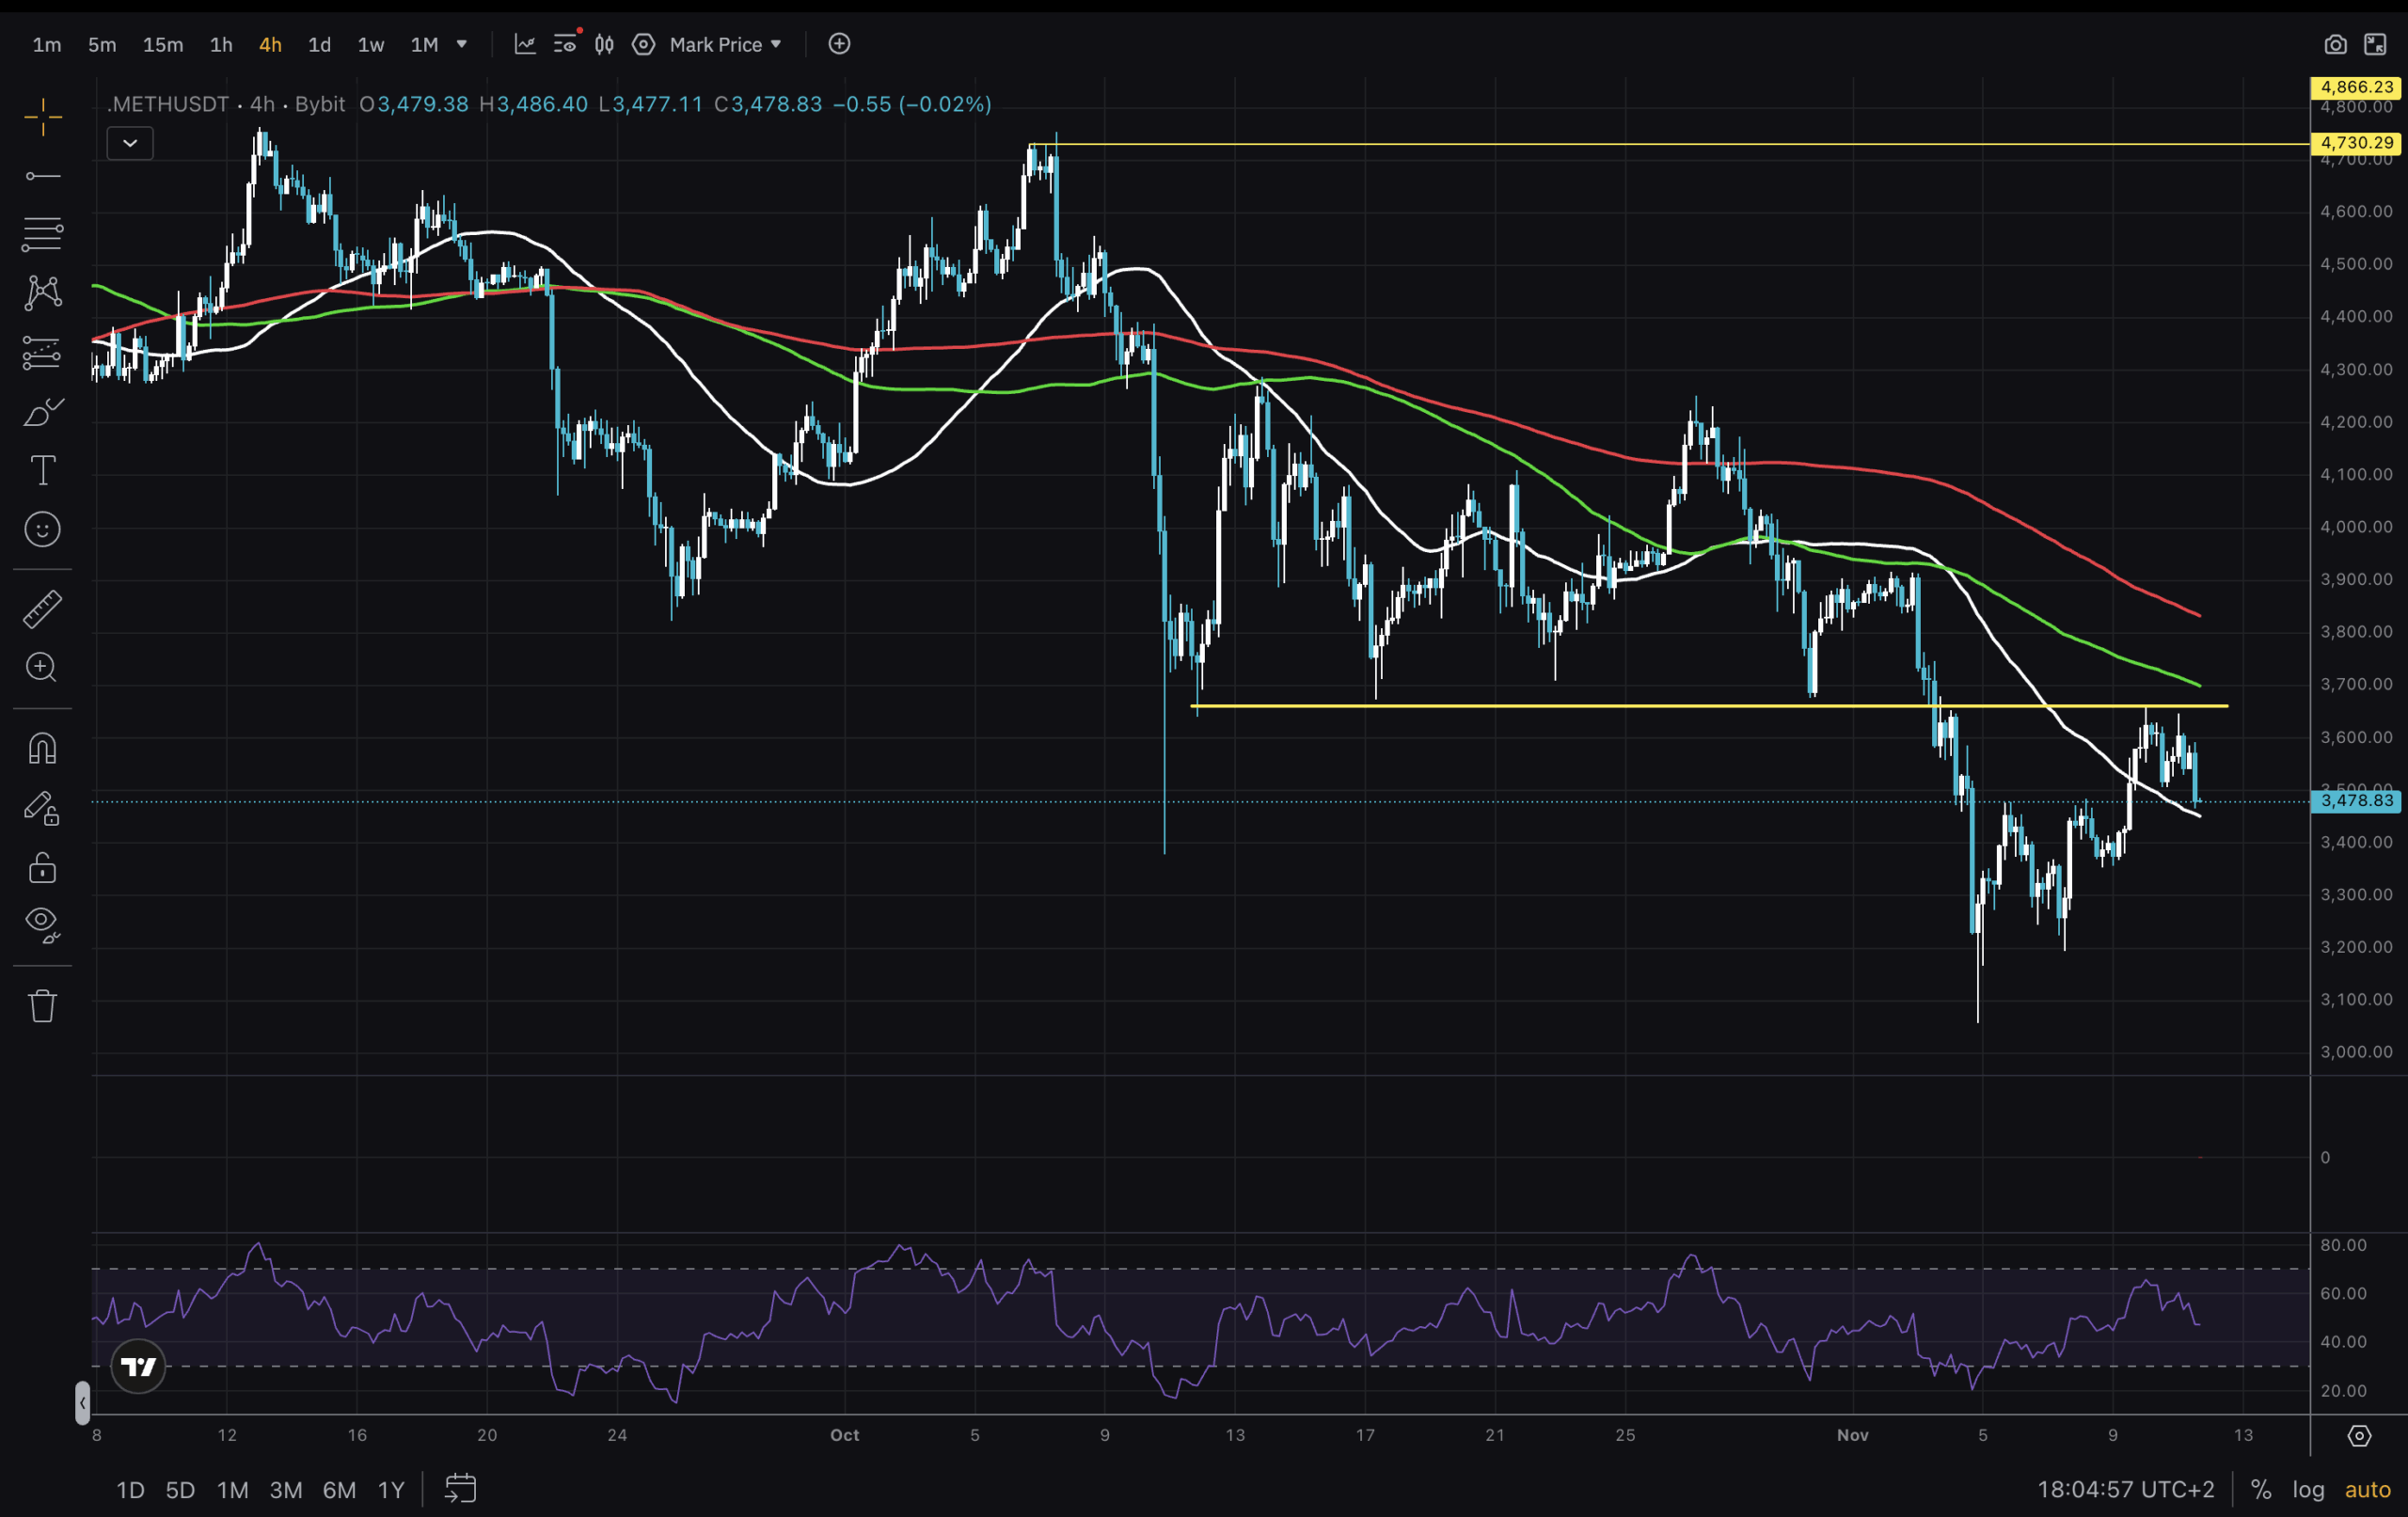Switch to the 1d timeframe
Image resolution: width=2408 pixels, height=1517 pixels.
(x=319, y=44)
